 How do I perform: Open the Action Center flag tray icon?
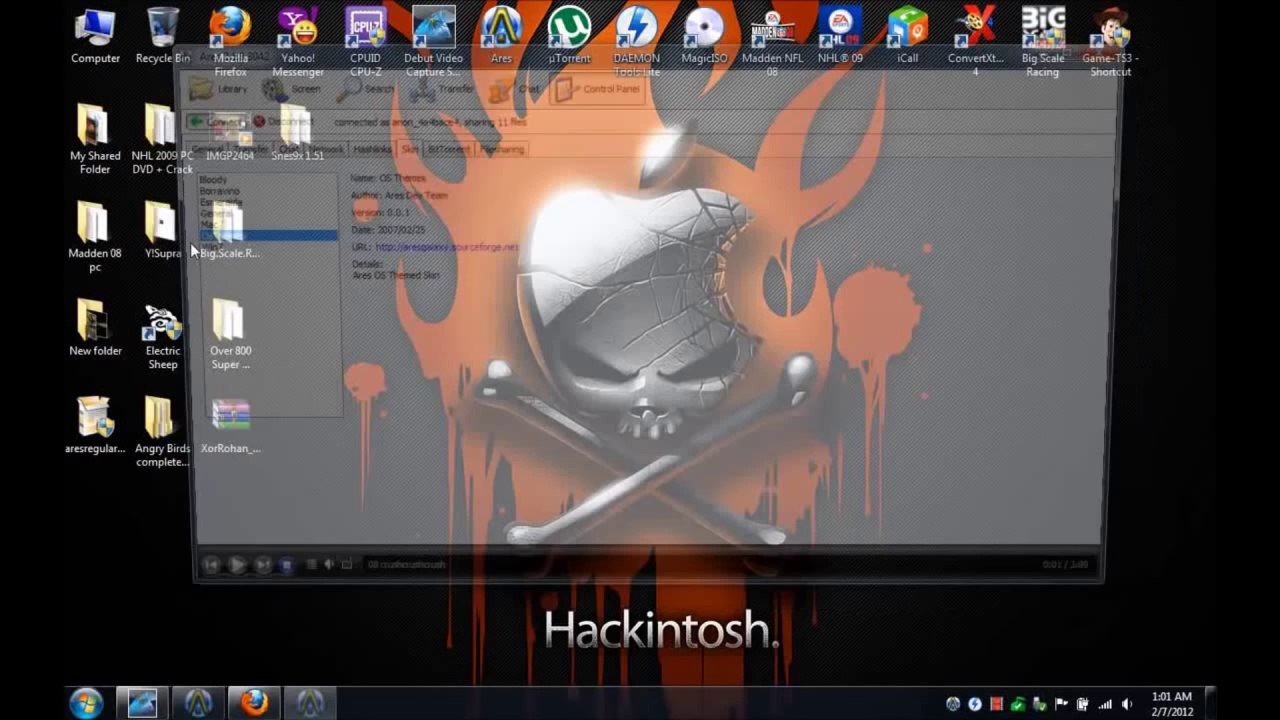[1061, 704]
